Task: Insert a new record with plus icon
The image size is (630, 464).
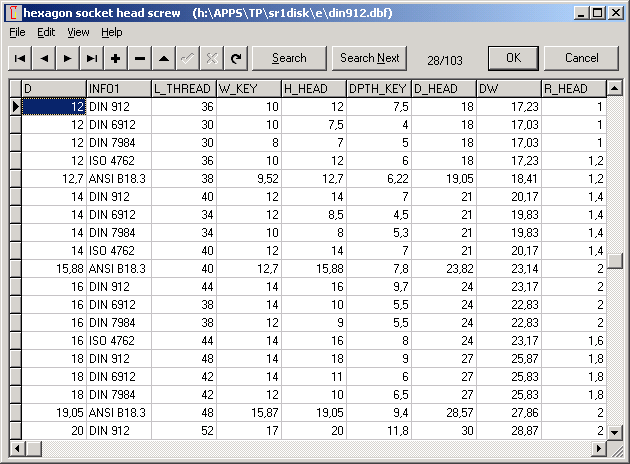Action: click(116, 58)
